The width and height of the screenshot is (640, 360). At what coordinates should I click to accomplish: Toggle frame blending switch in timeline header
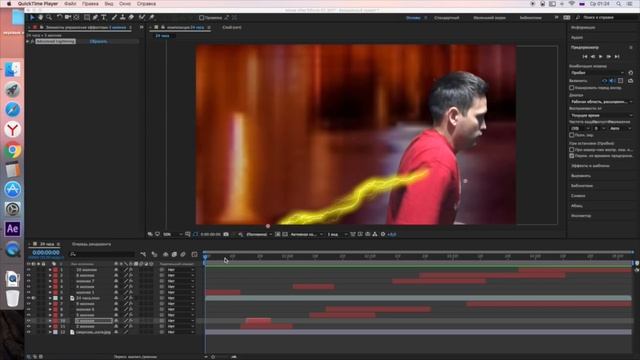(174, 254)
